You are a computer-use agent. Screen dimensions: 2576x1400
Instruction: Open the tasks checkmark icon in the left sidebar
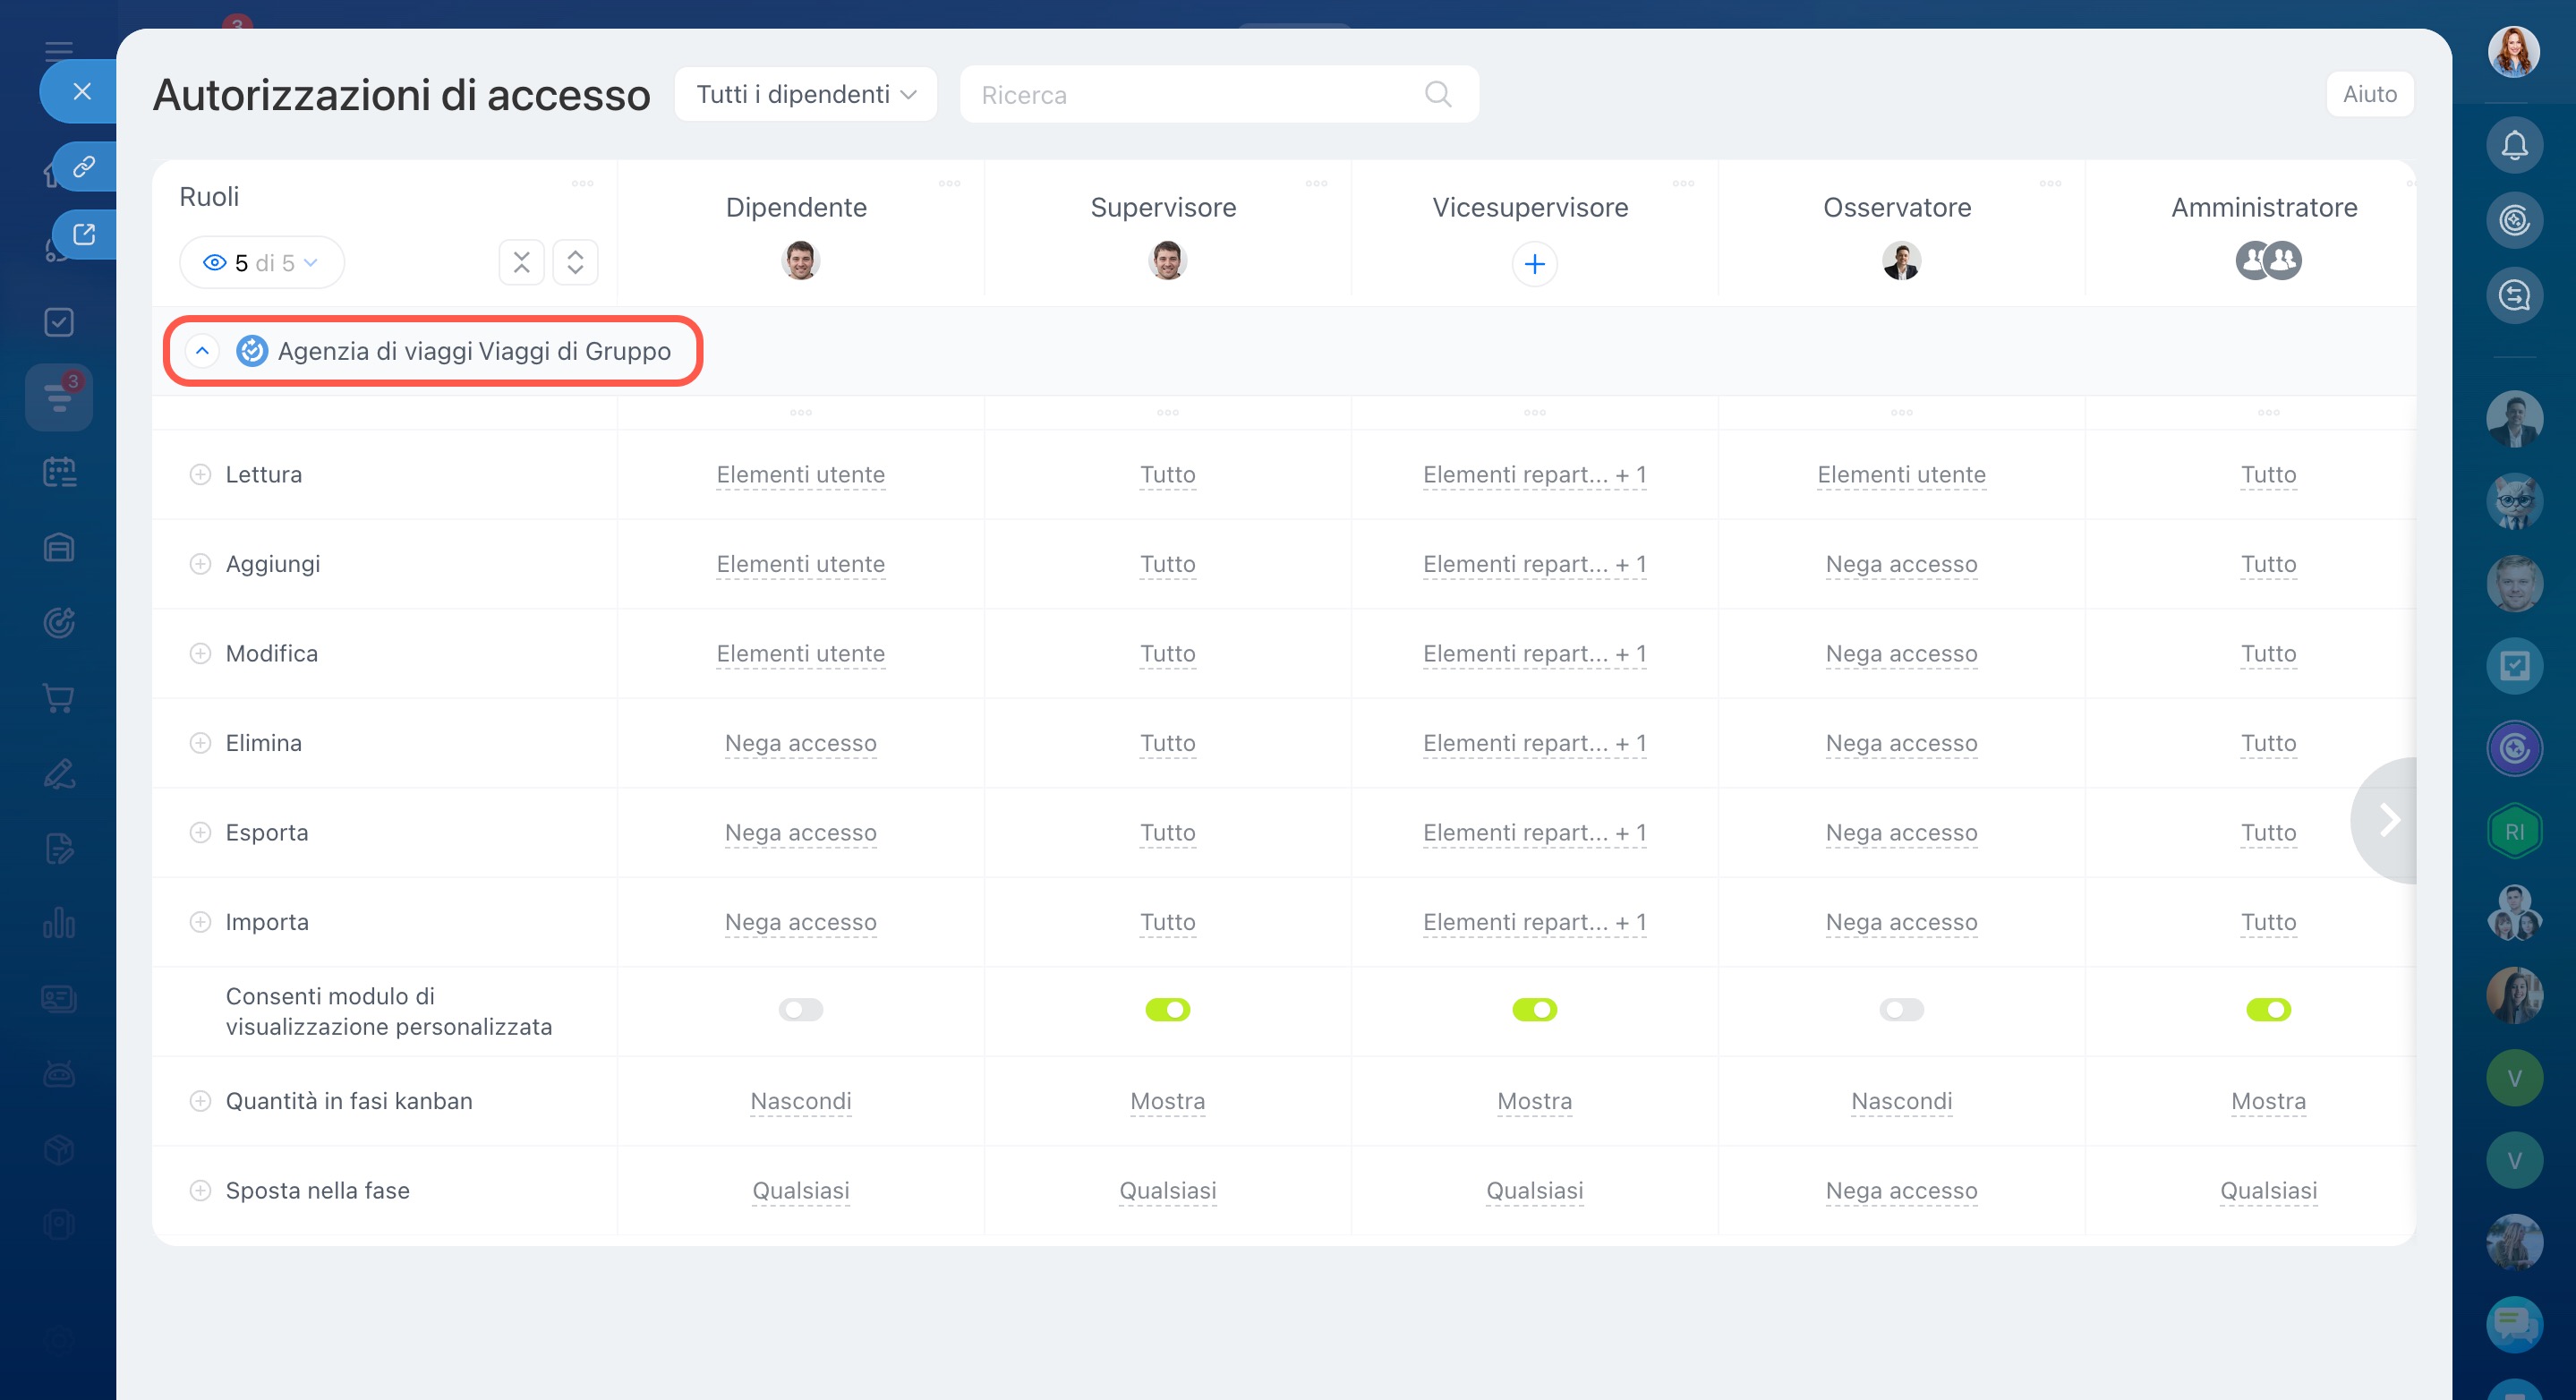tap(59, 322)
